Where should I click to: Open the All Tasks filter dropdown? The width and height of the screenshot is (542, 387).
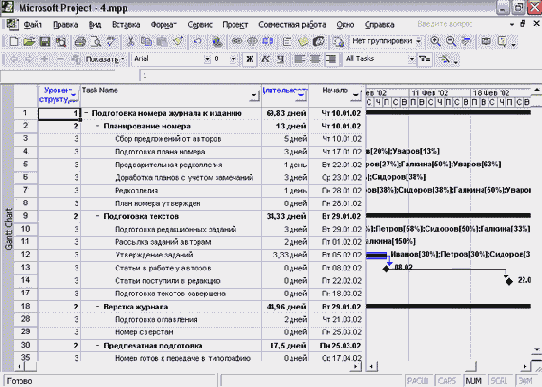tap(411, 59)
